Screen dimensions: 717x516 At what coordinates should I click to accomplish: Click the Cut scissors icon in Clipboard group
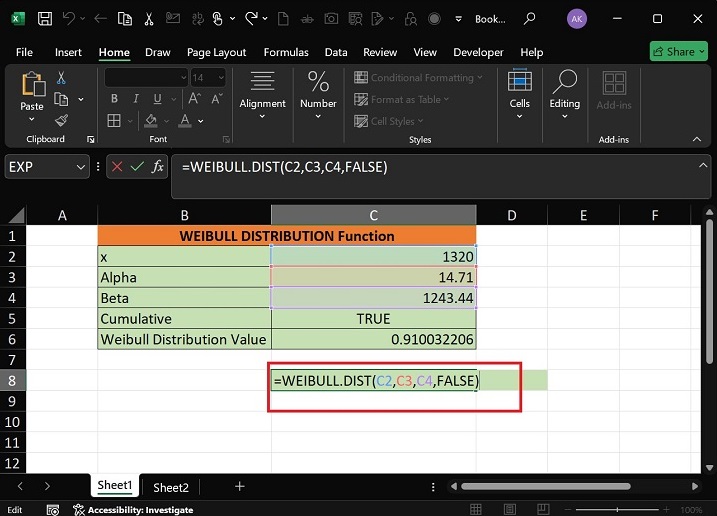pos(61,78)
